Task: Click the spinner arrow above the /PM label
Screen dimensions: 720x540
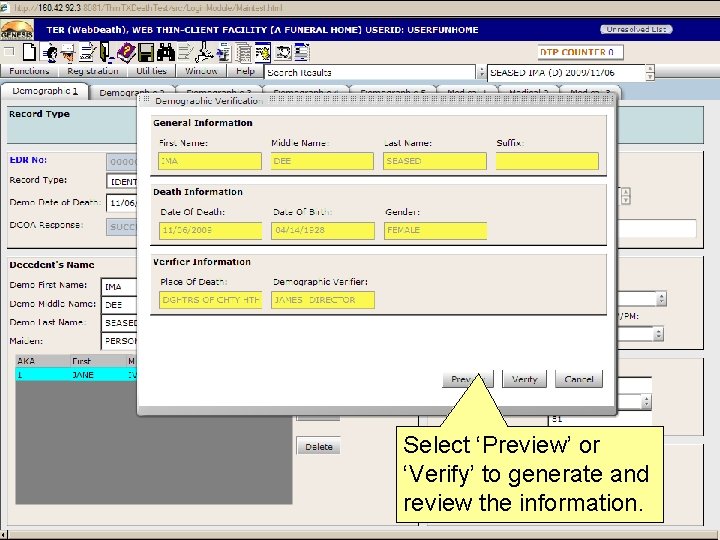Action: (x=661, y=299)
